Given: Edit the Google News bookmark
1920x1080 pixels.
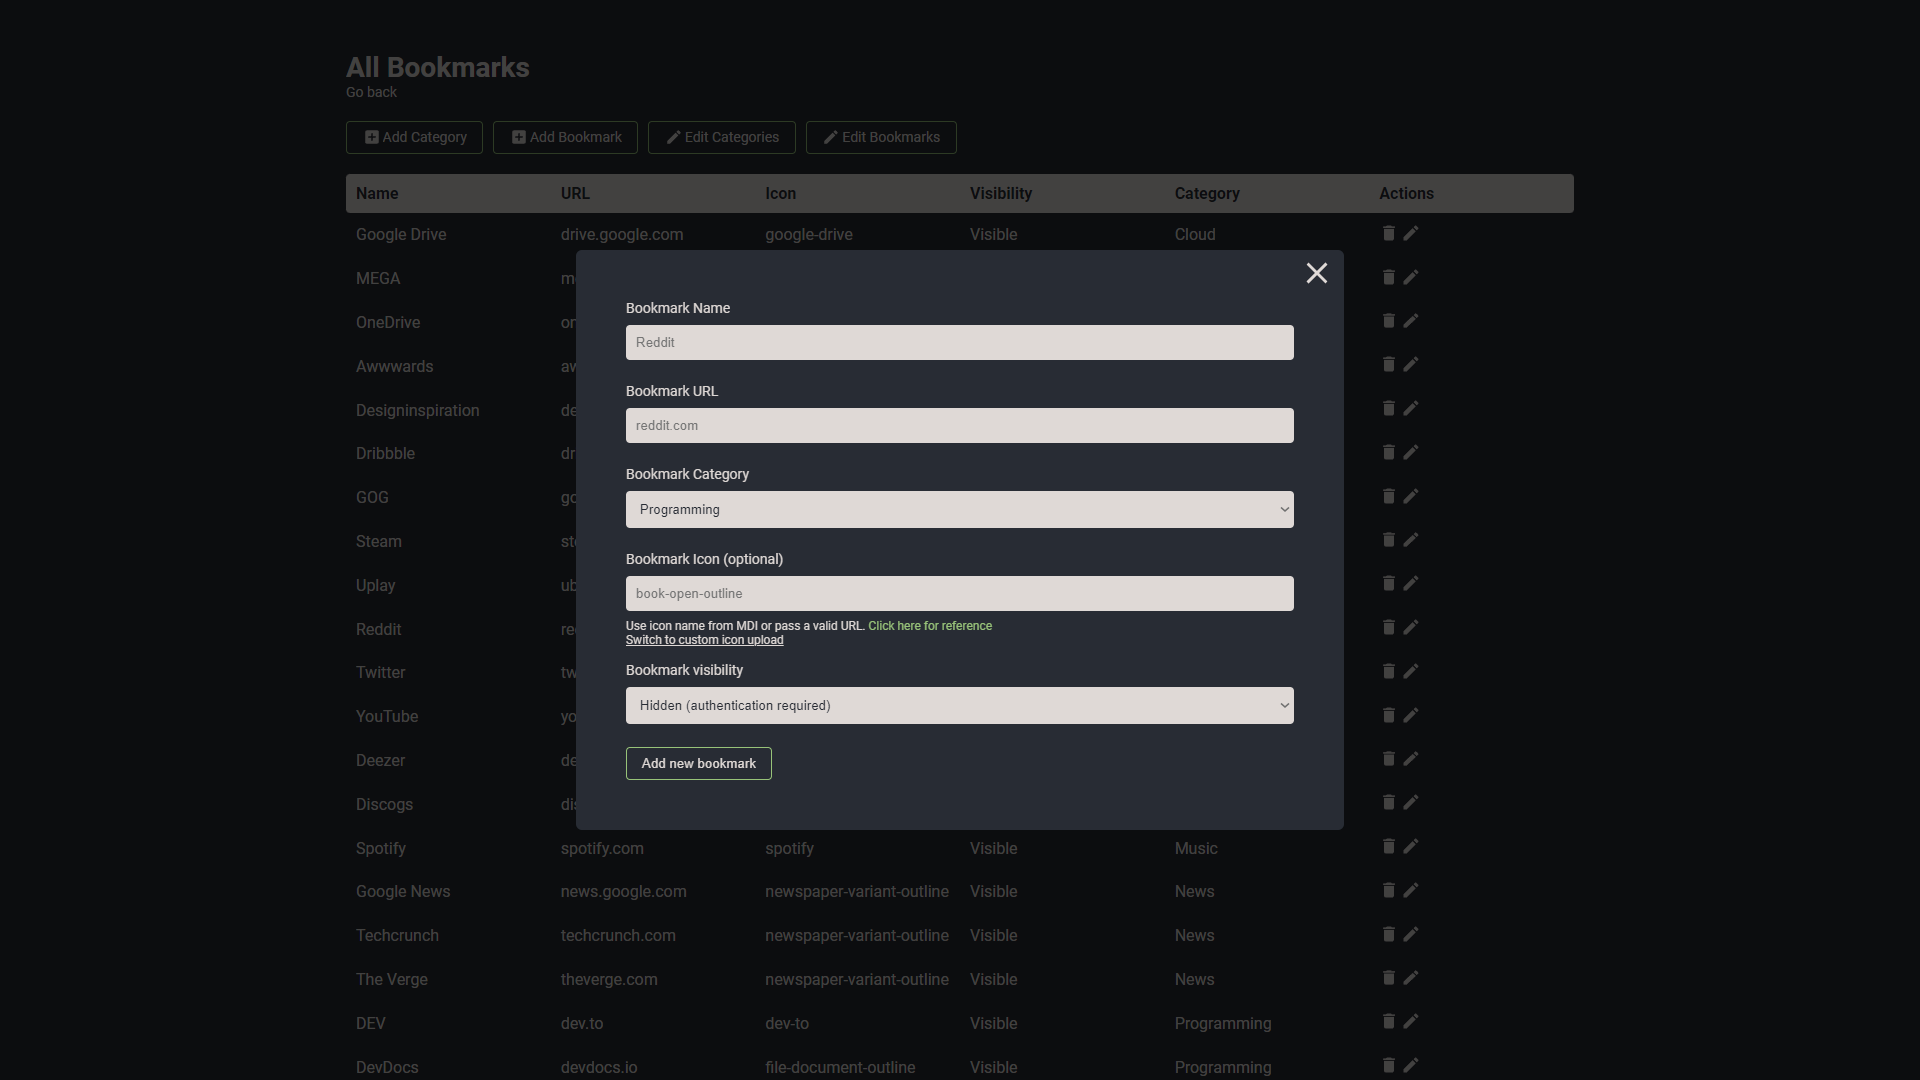Looking at the screenshot, I should [1411, 890].
